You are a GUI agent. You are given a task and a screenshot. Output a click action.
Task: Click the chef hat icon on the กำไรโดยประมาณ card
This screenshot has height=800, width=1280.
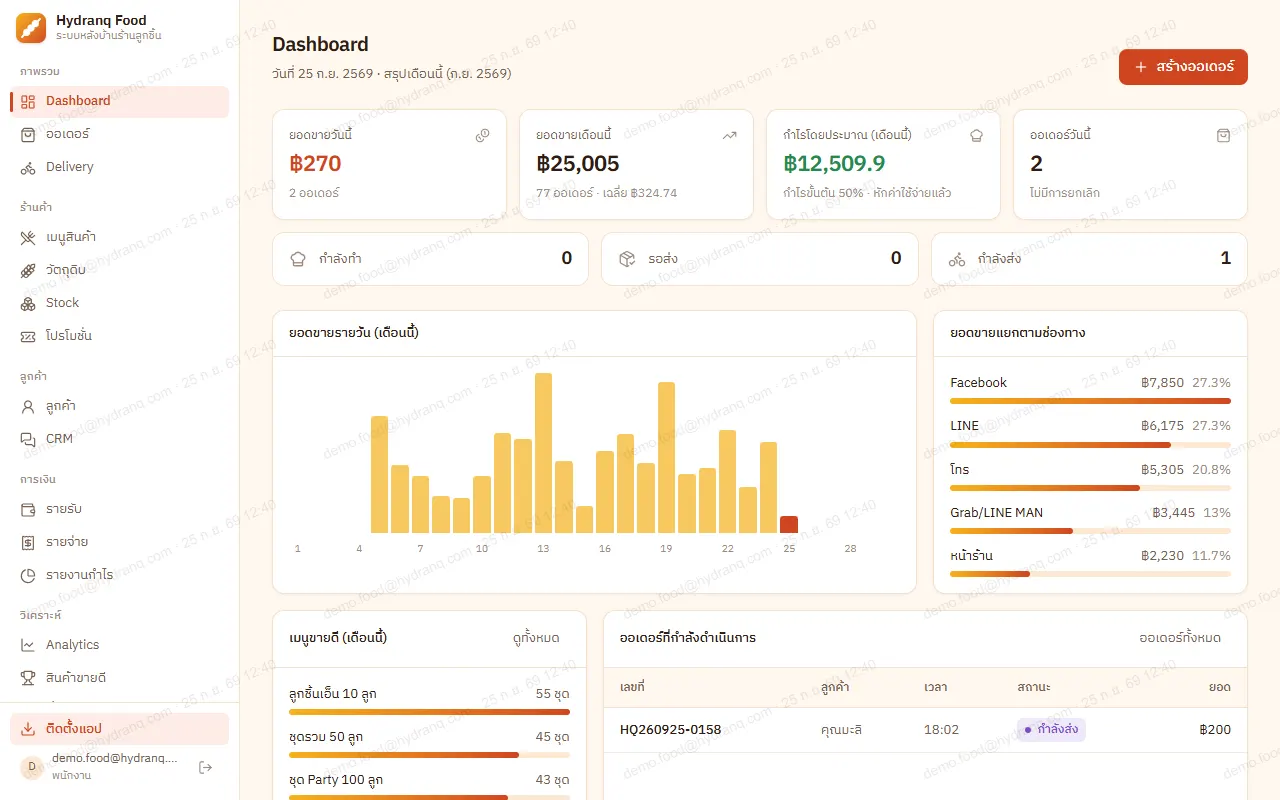click(x=977, y=136)
